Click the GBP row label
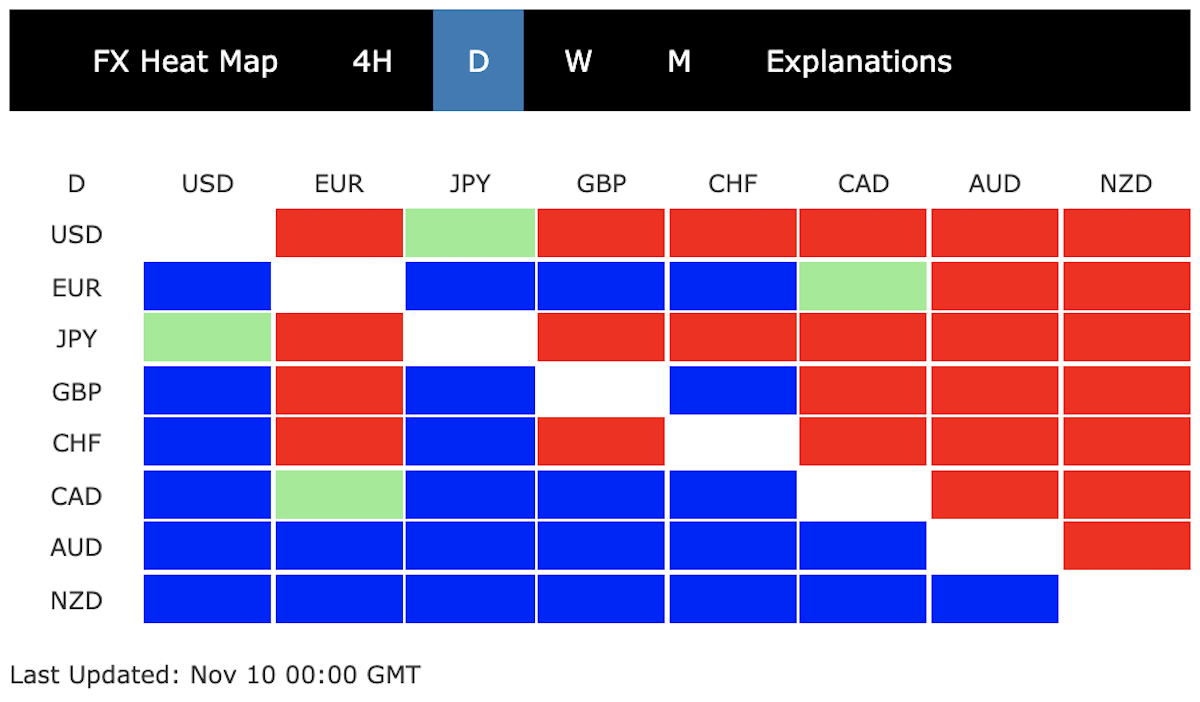Viewport: 1200px width, 702px height. point(77,391)
